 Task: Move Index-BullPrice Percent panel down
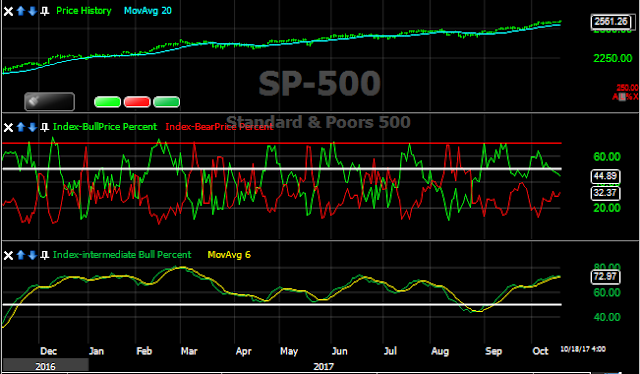[x=33, y=127]
